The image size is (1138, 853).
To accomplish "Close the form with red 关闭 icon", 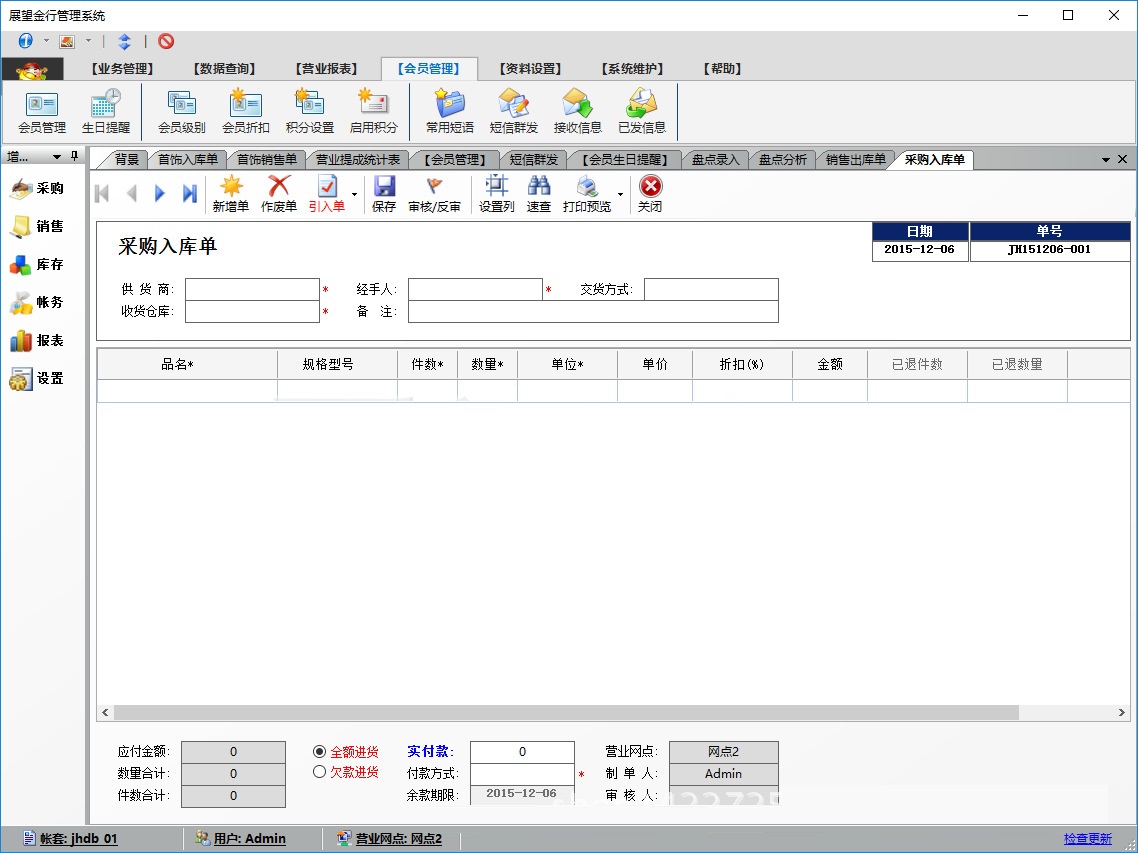I will point(650,194).
